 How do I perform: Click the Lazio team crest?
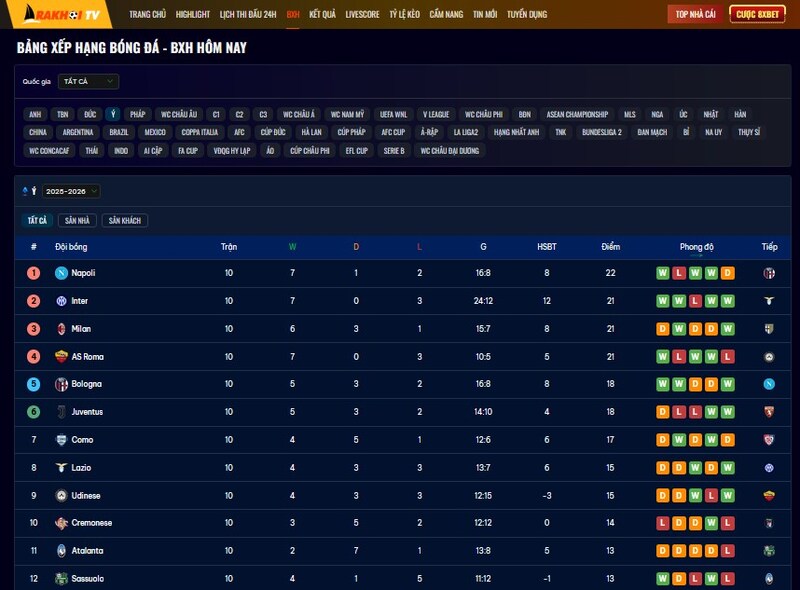61,468
